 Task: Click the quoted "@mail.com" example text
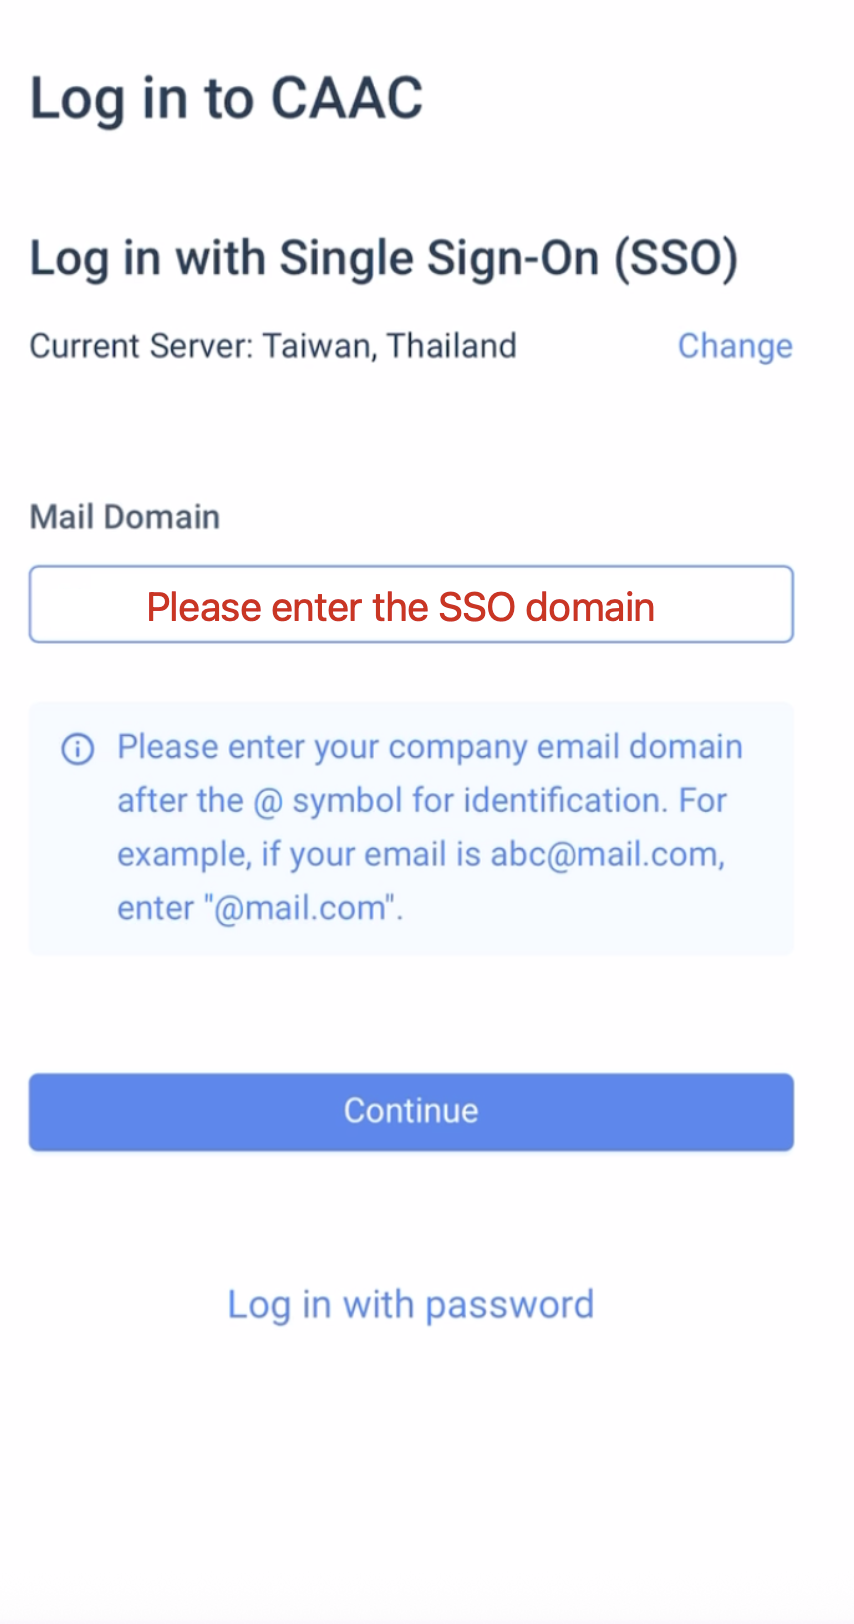[301, 908]
